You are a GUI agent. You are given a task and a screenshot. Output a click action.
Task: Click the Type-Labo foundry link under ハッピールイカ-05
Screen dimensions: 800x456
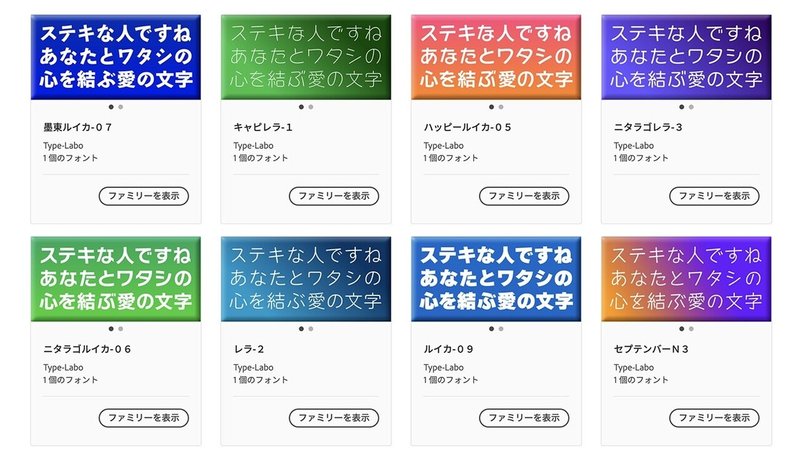coord(443,146)
